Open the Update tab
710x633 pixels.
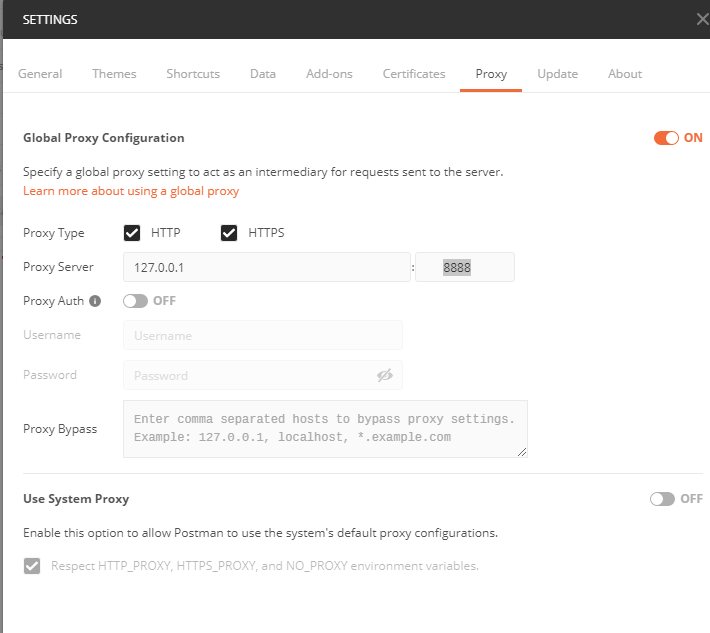557,74
